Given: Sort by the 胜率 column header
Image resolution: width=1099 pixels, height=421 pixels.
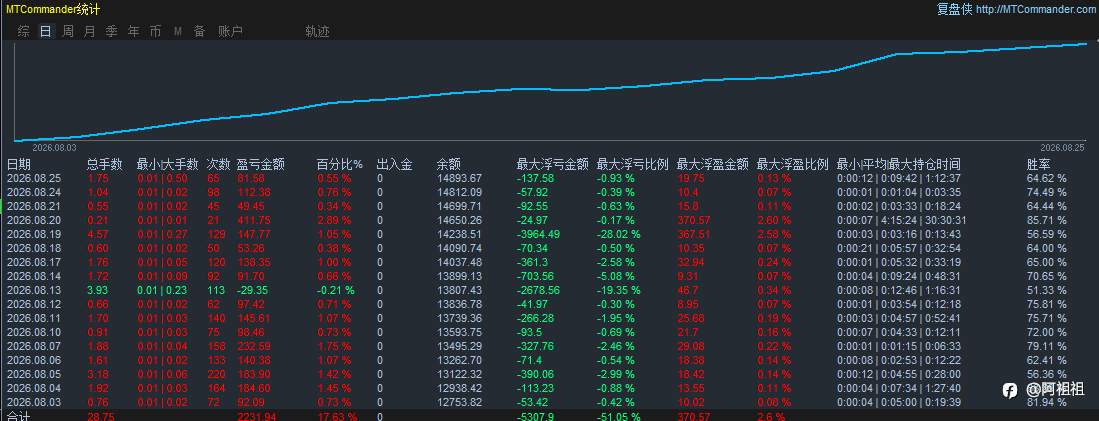Looking at the screenshot, I should click(1039, 165).
